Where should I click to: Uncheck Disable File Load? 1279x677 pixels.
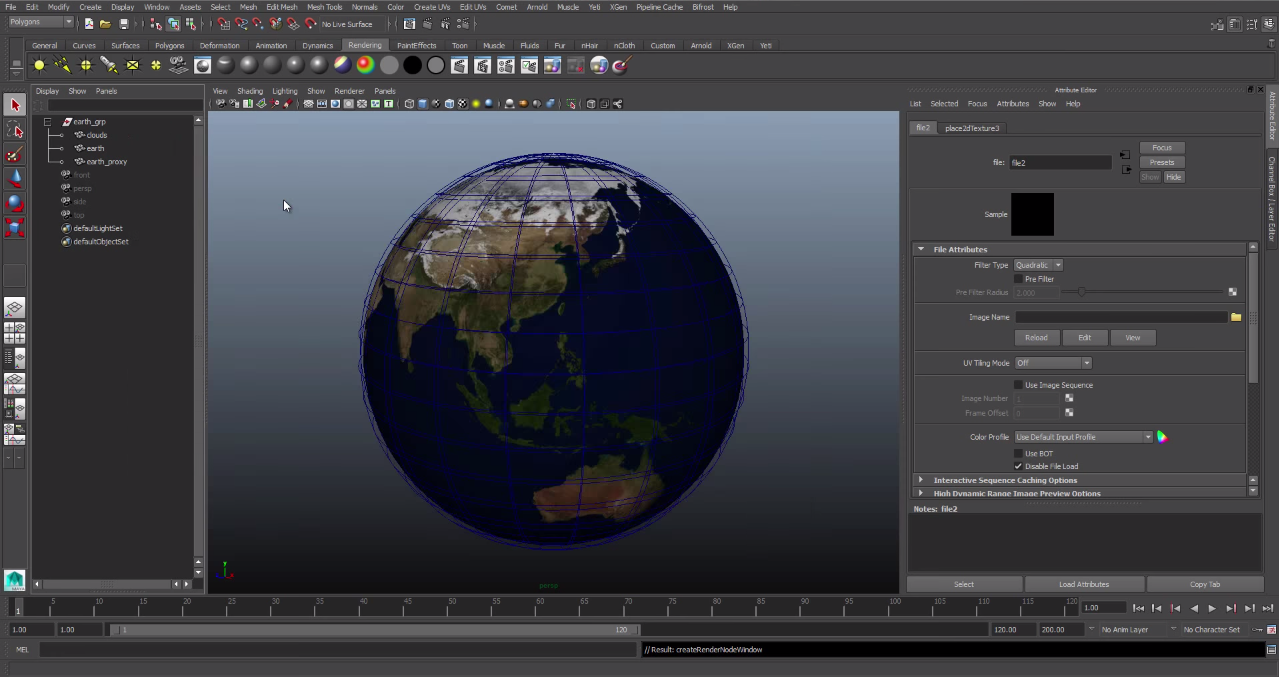[x=1019, y=466]
